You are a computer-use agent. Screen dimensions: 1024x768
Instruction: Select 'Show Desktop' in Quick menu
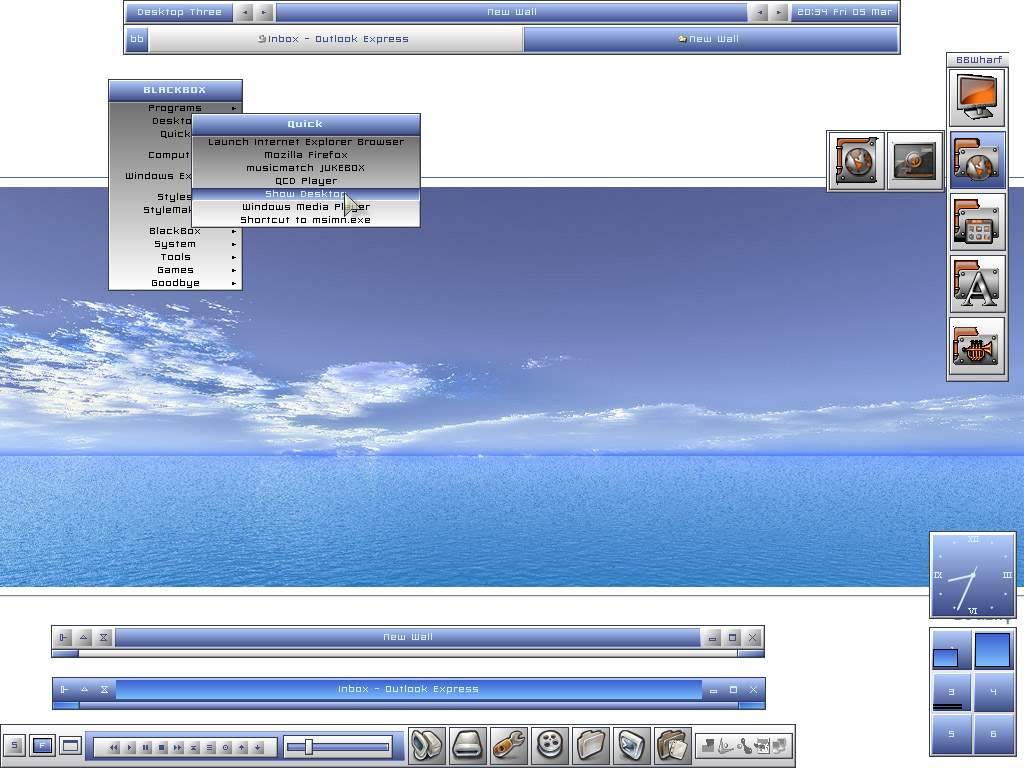305,194
